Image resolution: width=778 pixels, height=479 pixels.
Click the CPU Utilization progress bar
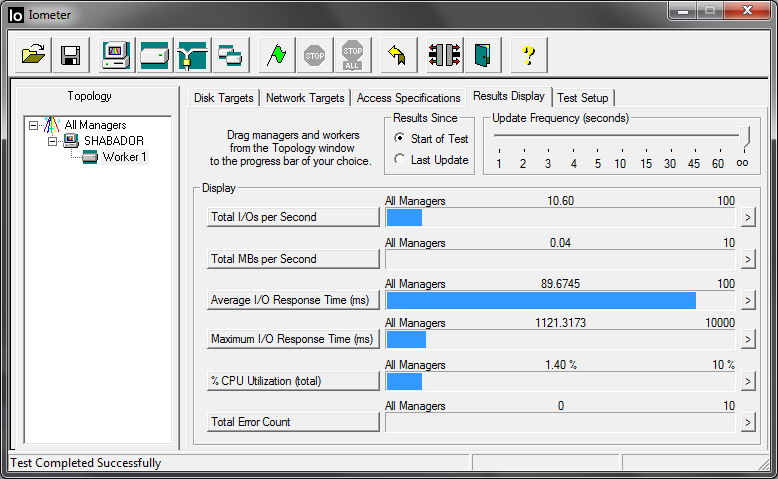560,381
